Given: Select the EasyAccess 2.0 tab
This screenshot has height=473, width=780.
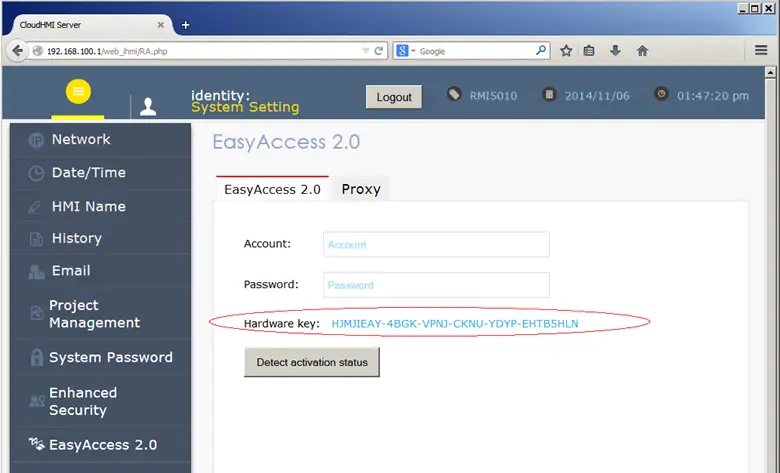Looking at the screenshot, I should pyautogui.click(x=272, y=189).
